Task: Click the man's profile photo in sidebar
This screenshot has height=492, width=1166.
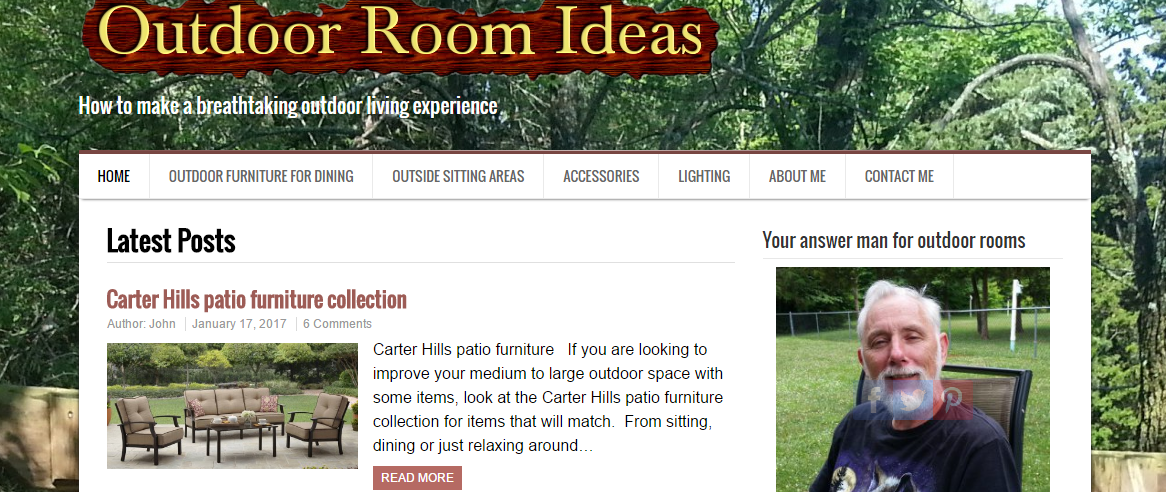Action: tap(912, 379)
